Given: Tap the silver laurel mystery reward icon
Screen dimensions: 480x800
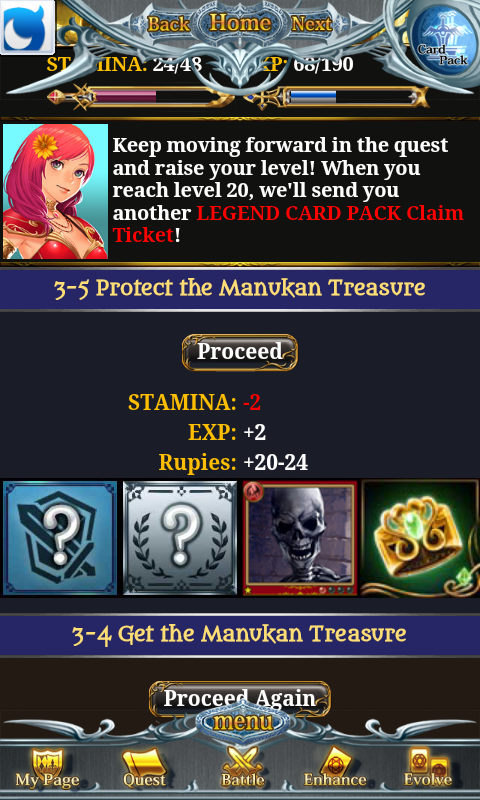Looking at the screenshot, I should click(x=180, y=538).
